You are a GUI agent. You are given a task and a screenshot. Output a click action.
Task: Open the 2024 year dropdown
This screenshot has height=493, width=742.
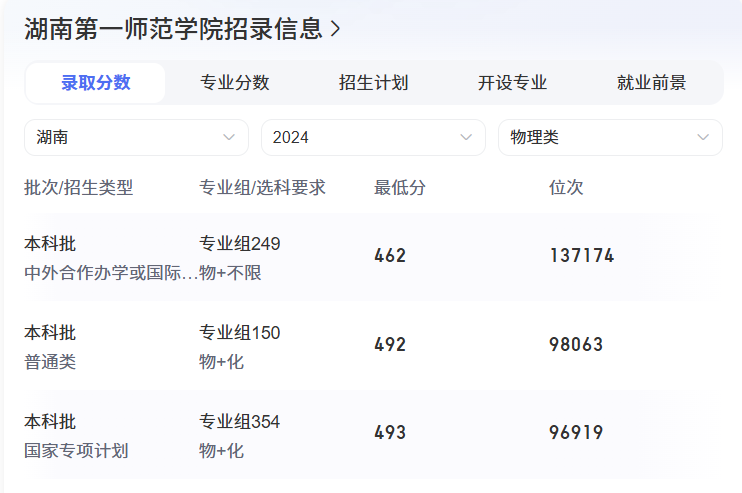[x=373, y=137]
